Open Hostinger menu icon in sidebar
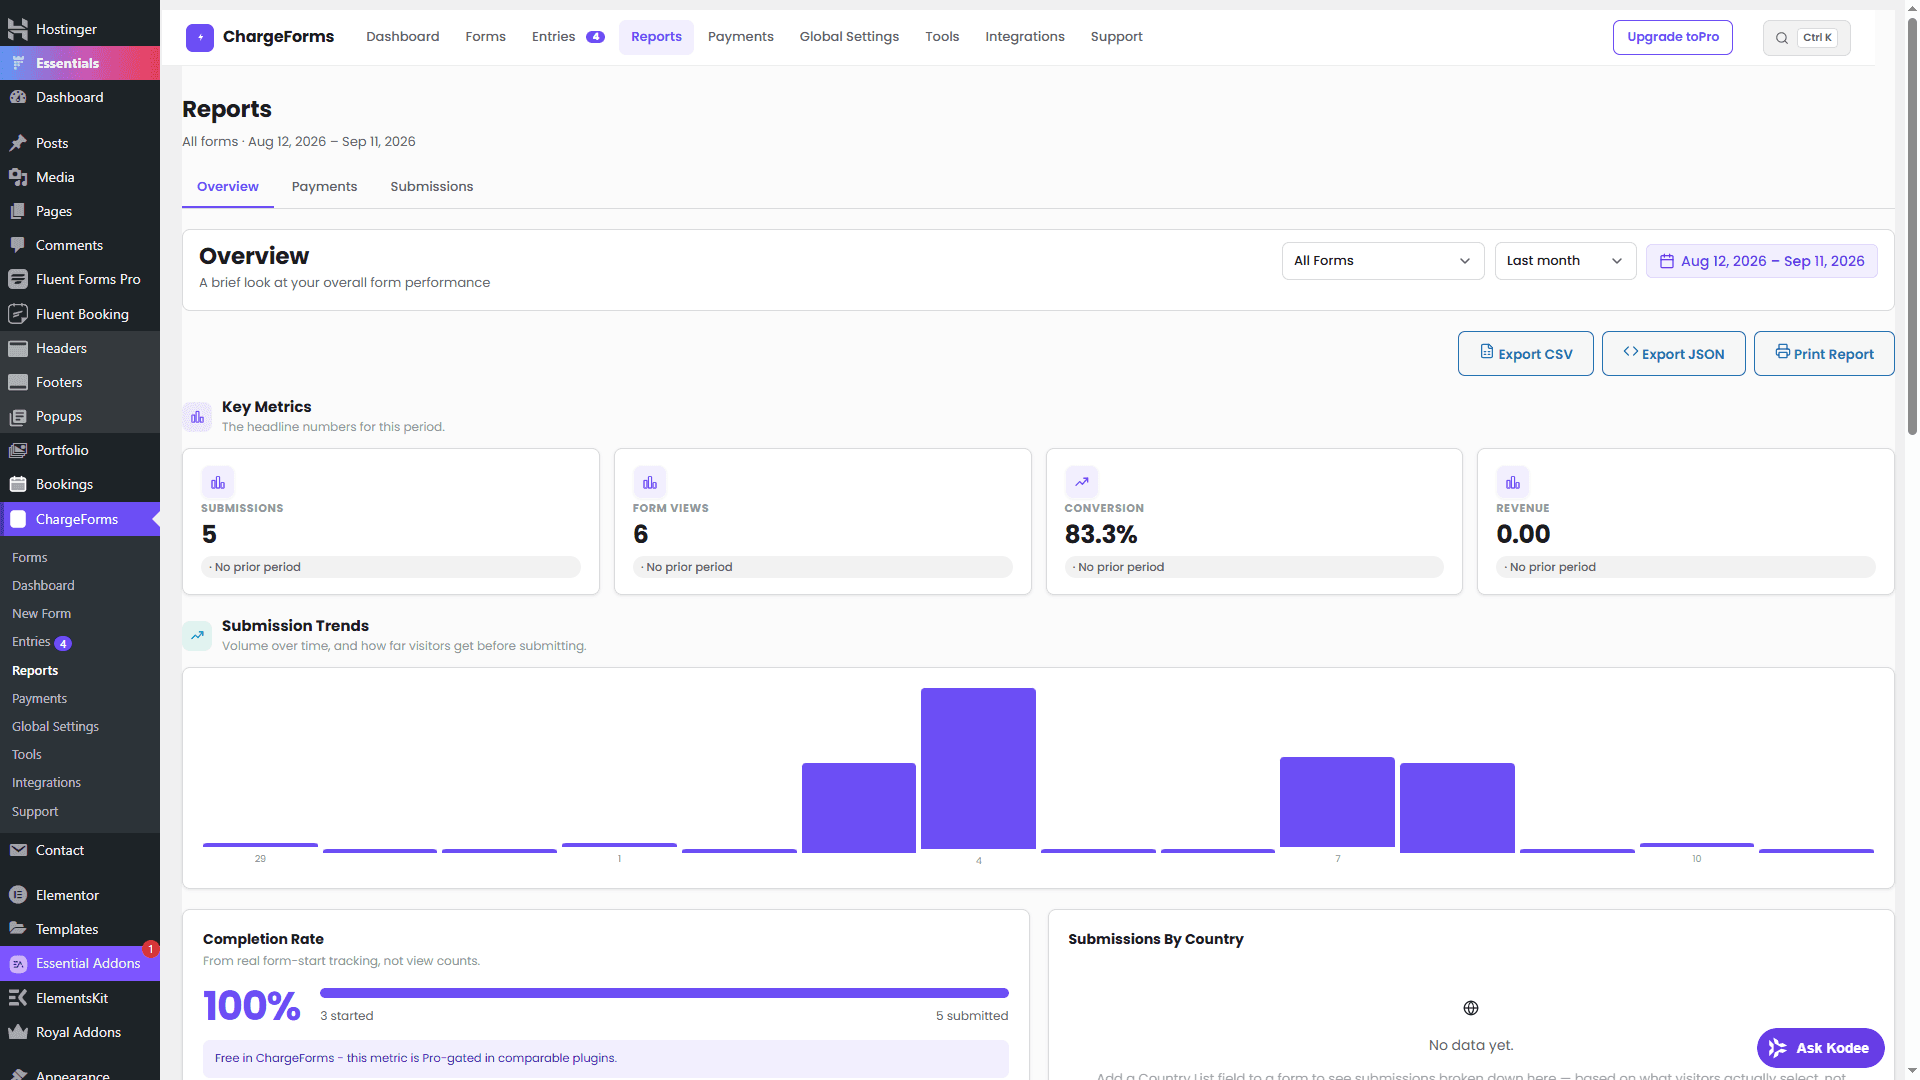 [x=18, y=29]
